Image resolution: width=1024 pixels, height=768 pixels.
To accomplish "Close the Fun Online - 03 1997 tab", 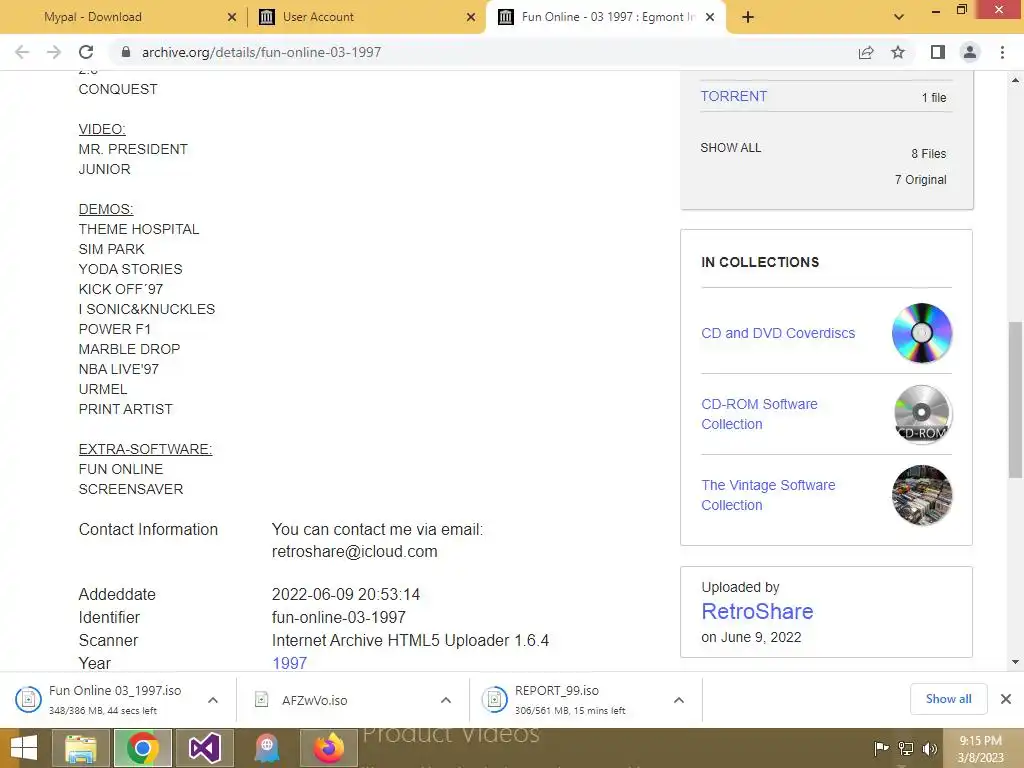I will (711, 17).
